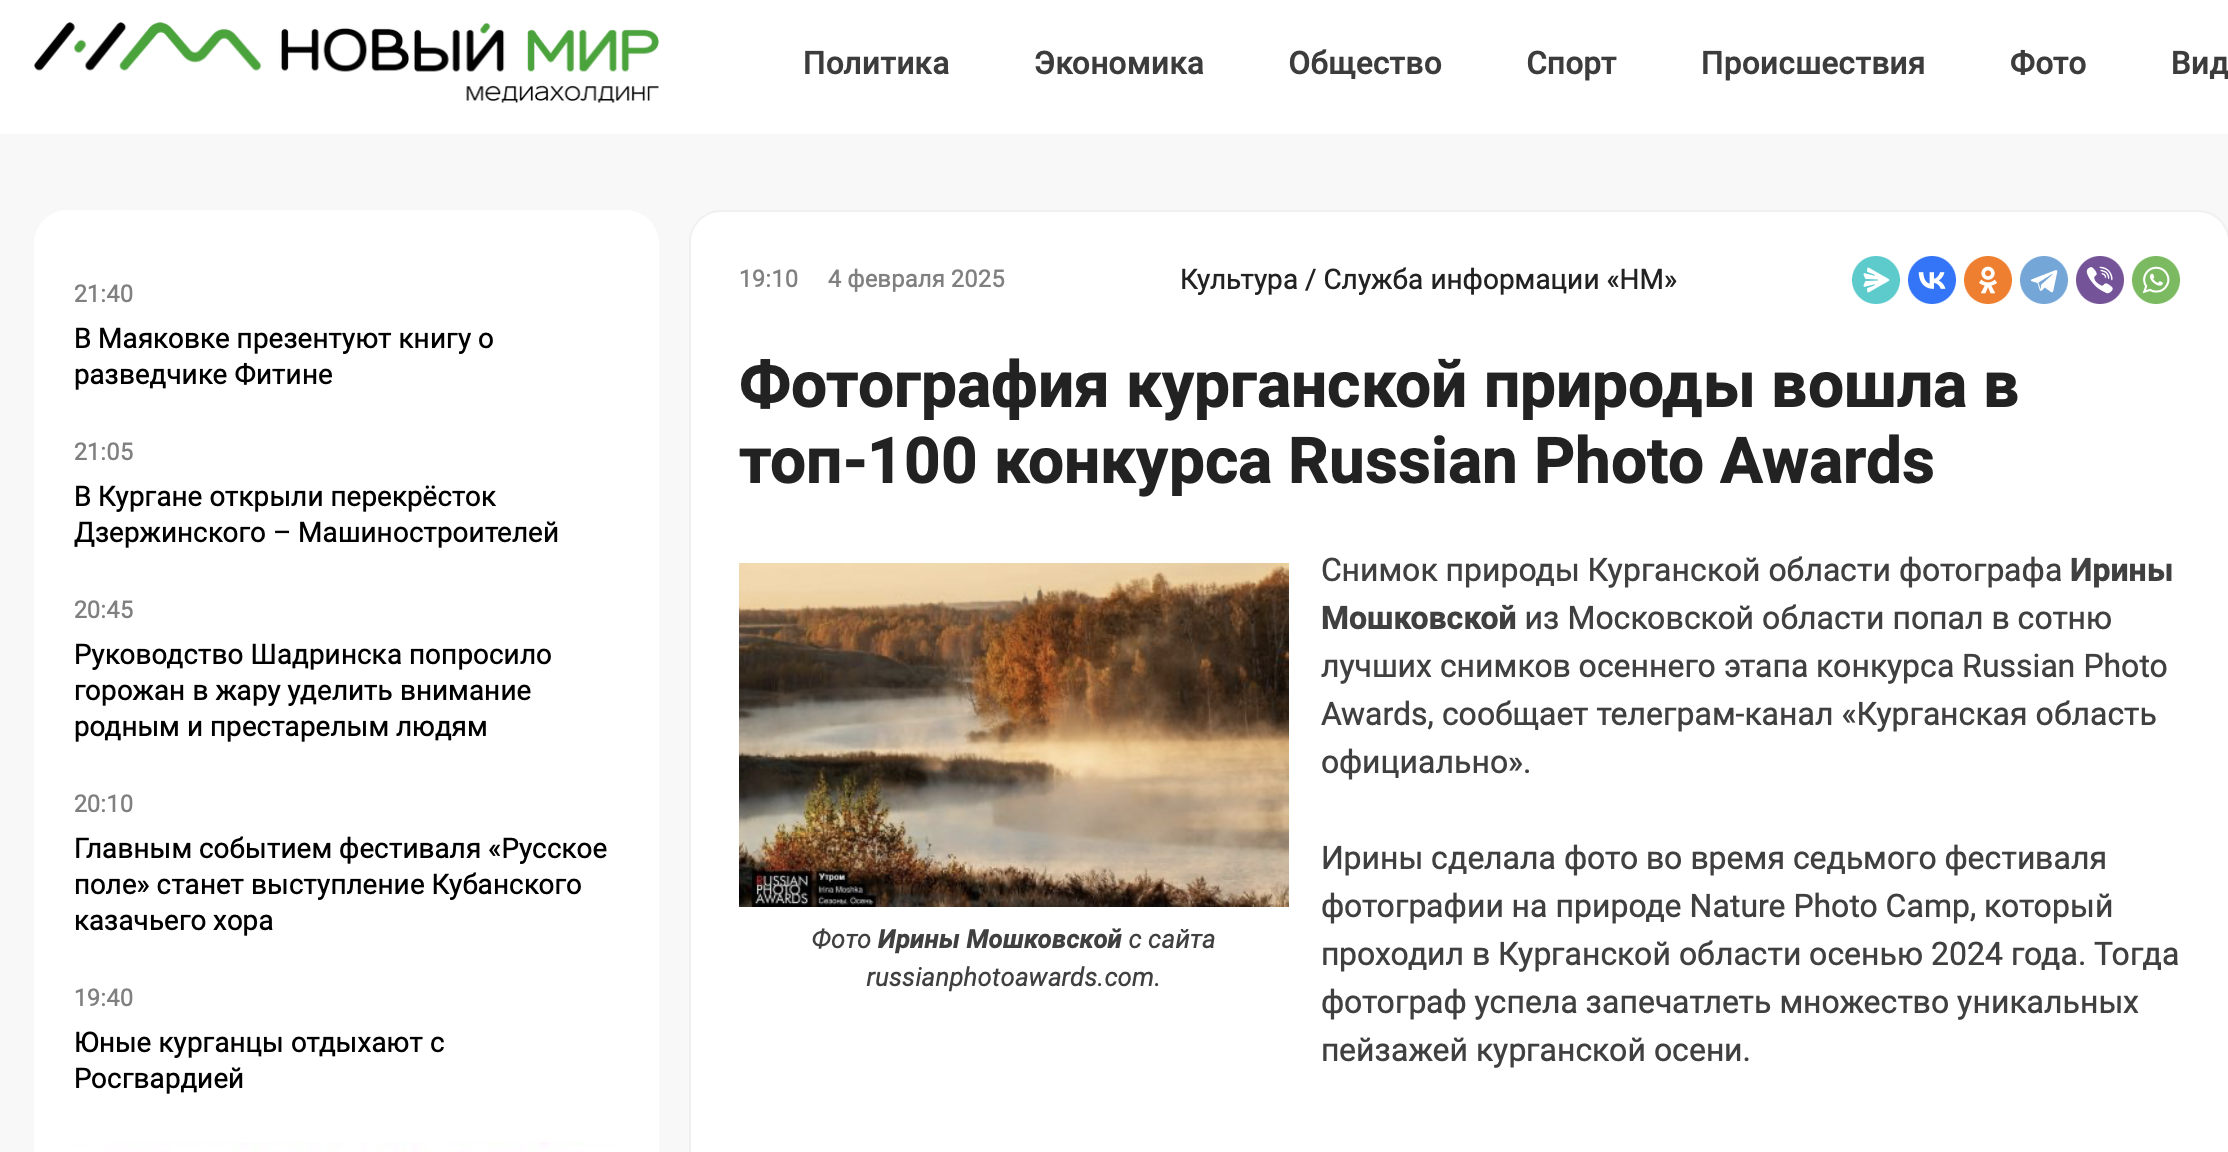Image resolution: width=2228 pixels, height=1152 pixels.
Task: Click the 20:45 timestamp in news feed
Action: [x=103, y=609]
